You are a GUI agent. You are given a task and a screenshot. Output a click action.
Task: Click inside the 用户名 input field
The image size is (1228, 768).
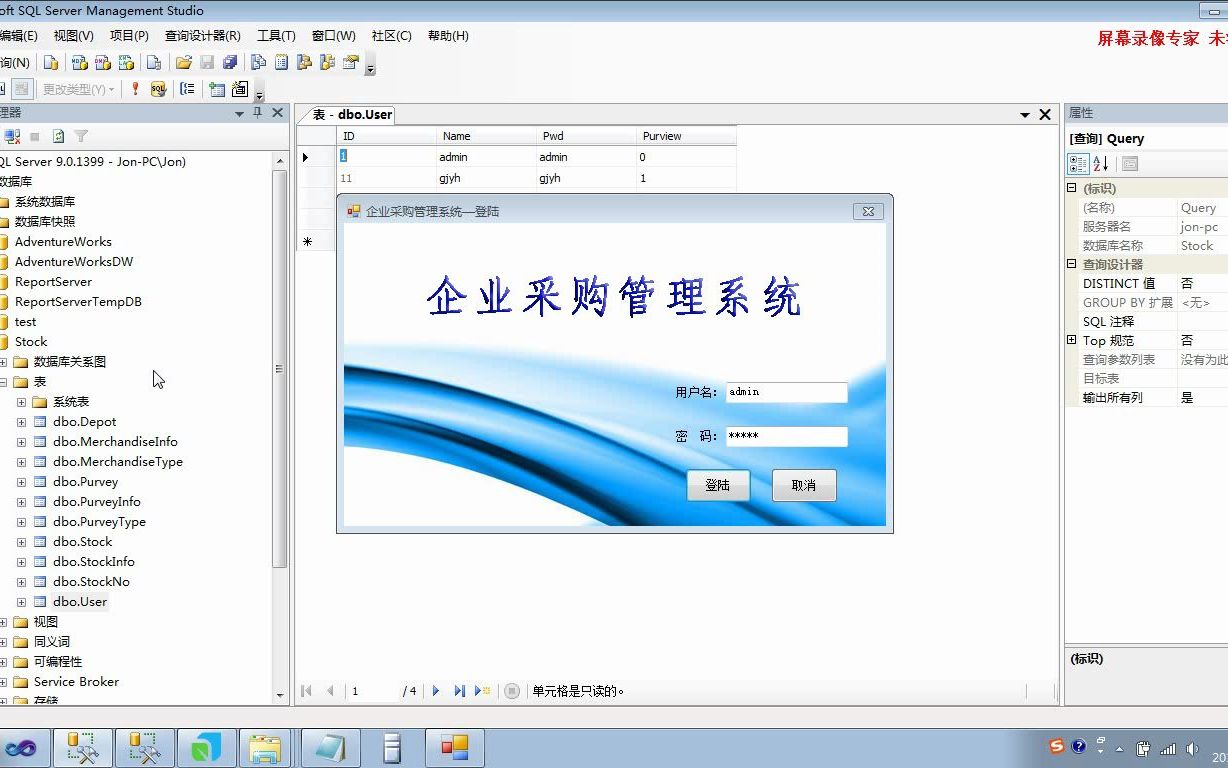(786, 392)
